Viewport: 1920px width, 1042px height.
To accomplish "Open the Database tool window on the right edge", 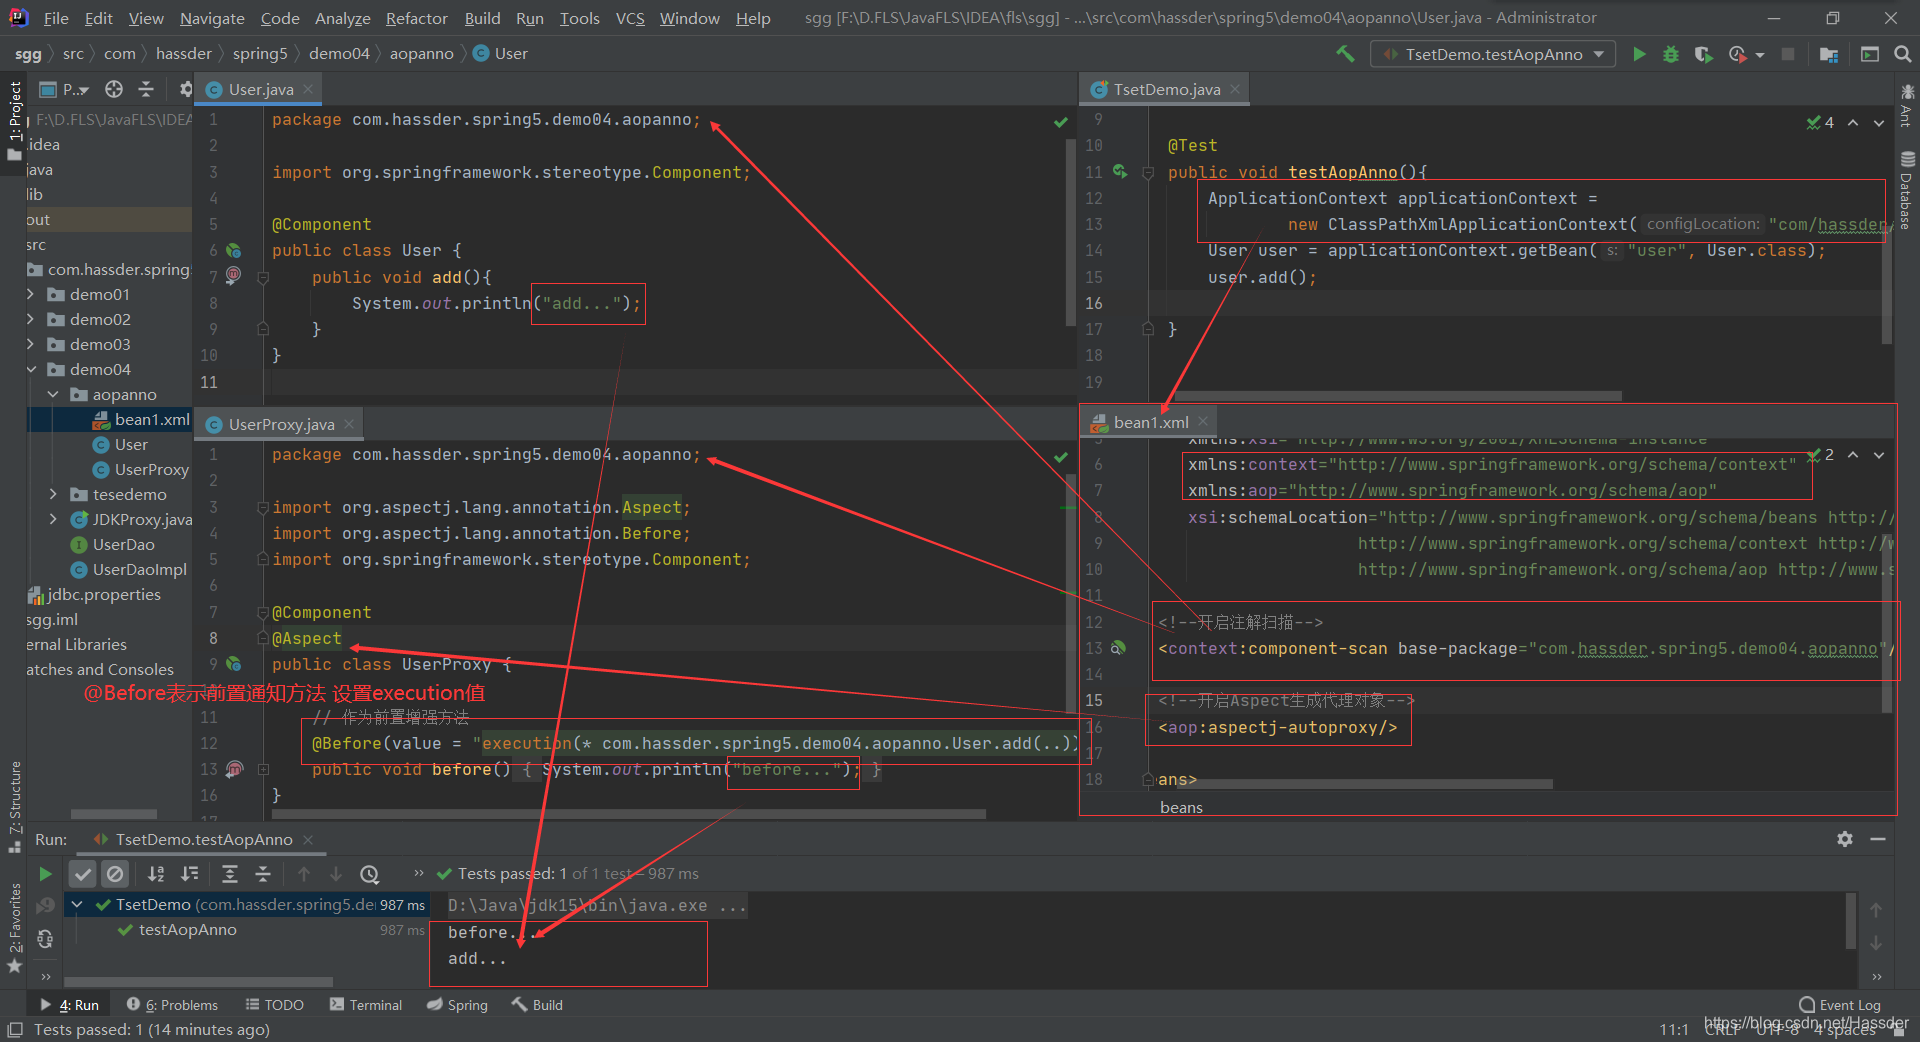I will (x=1907, y=190).
